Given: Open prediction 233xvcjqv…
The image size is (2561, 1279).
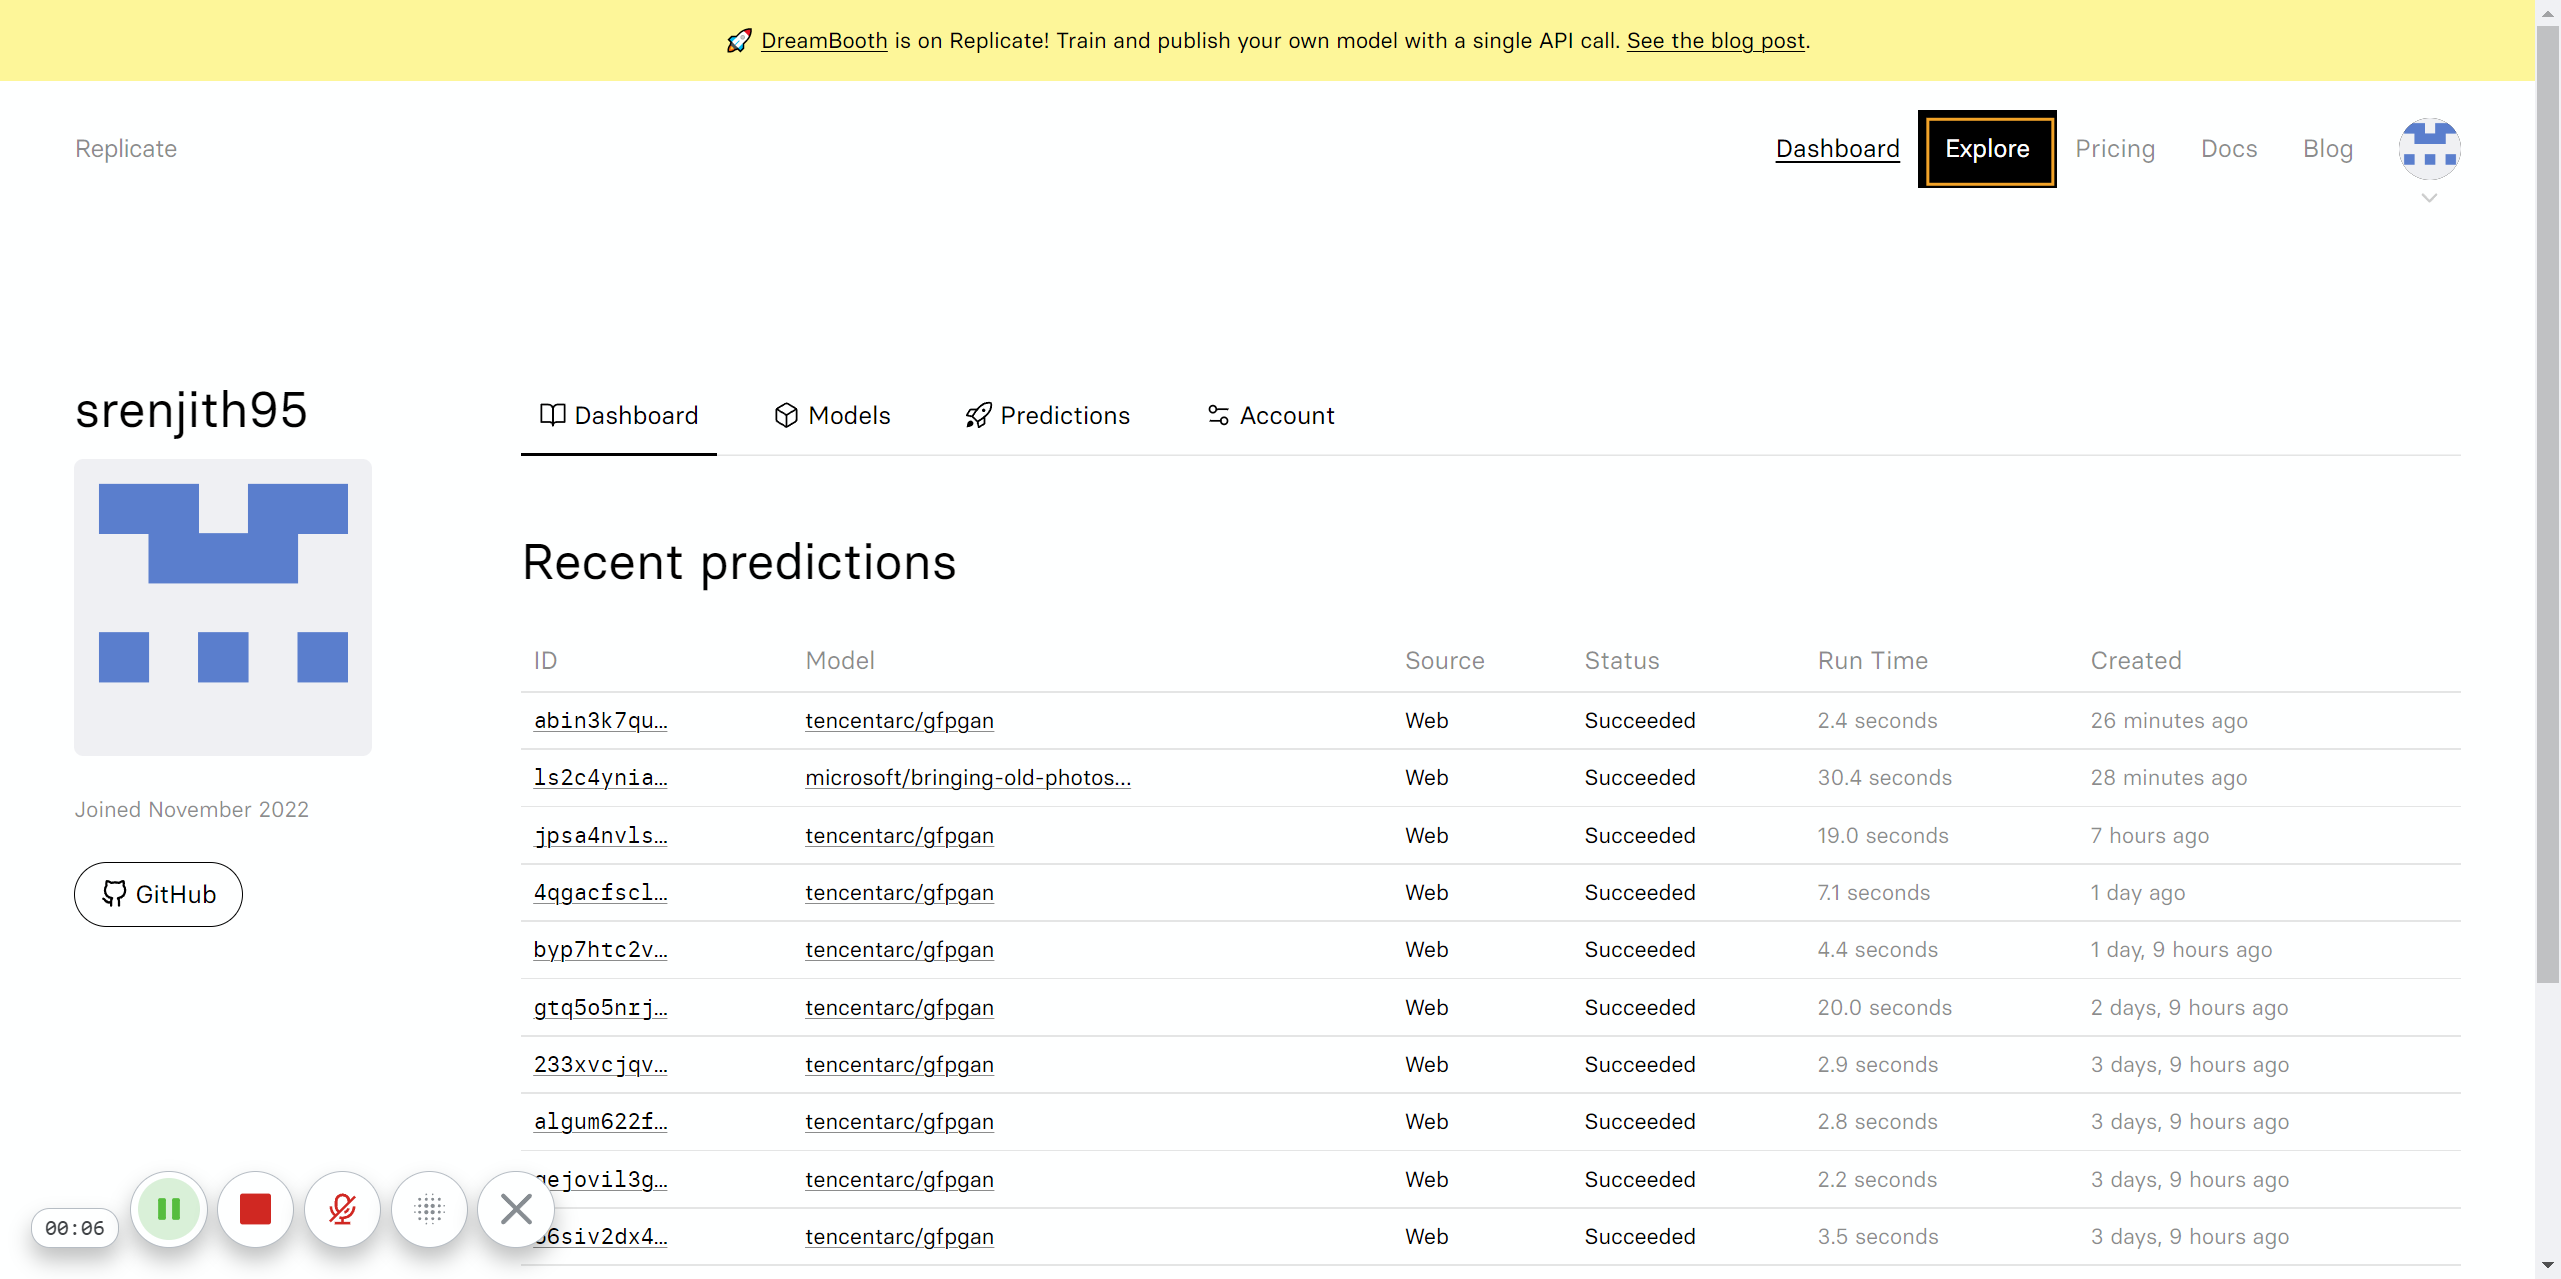Looking at the screenshot, I should click(600, 1064).
